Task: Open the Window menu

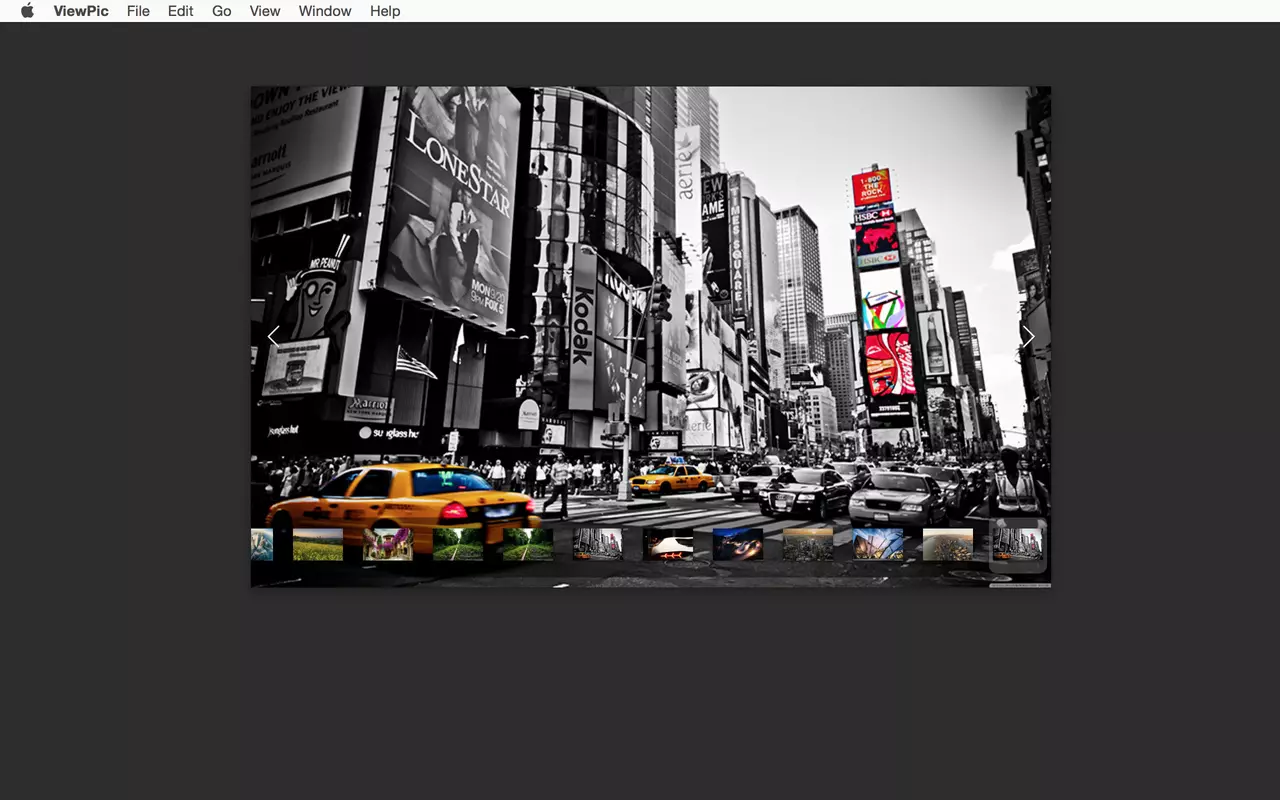Action: click(x=325, y=11)
